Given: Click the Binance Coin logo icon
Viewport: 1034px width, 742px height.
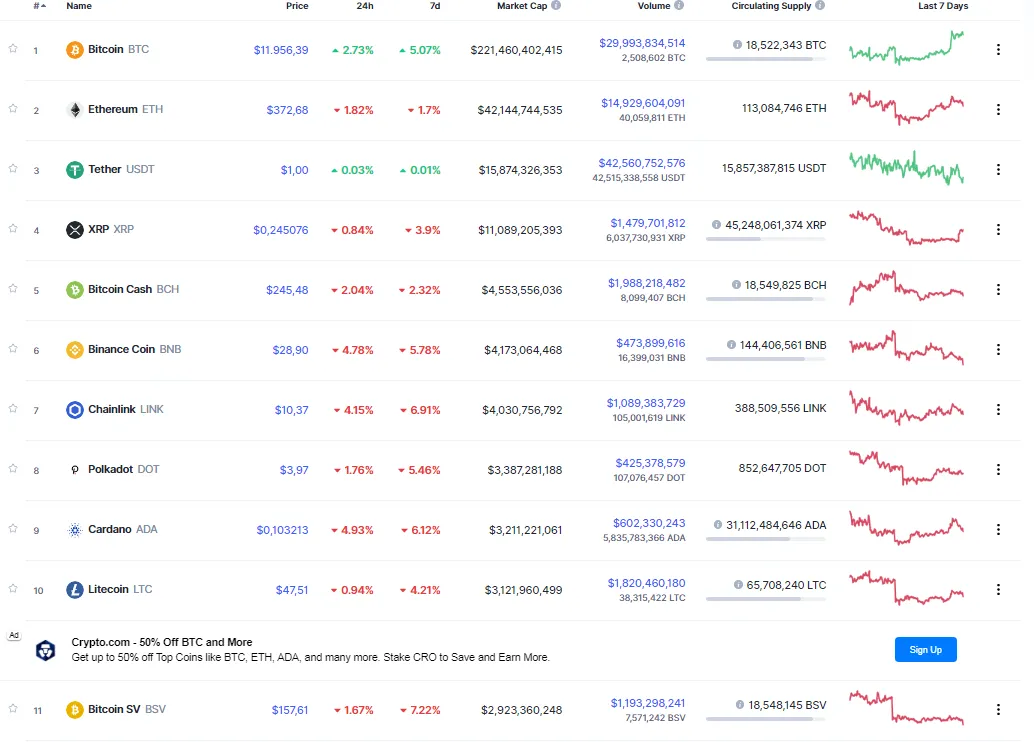Looking at the screenshot, I should tap(75, 350).
